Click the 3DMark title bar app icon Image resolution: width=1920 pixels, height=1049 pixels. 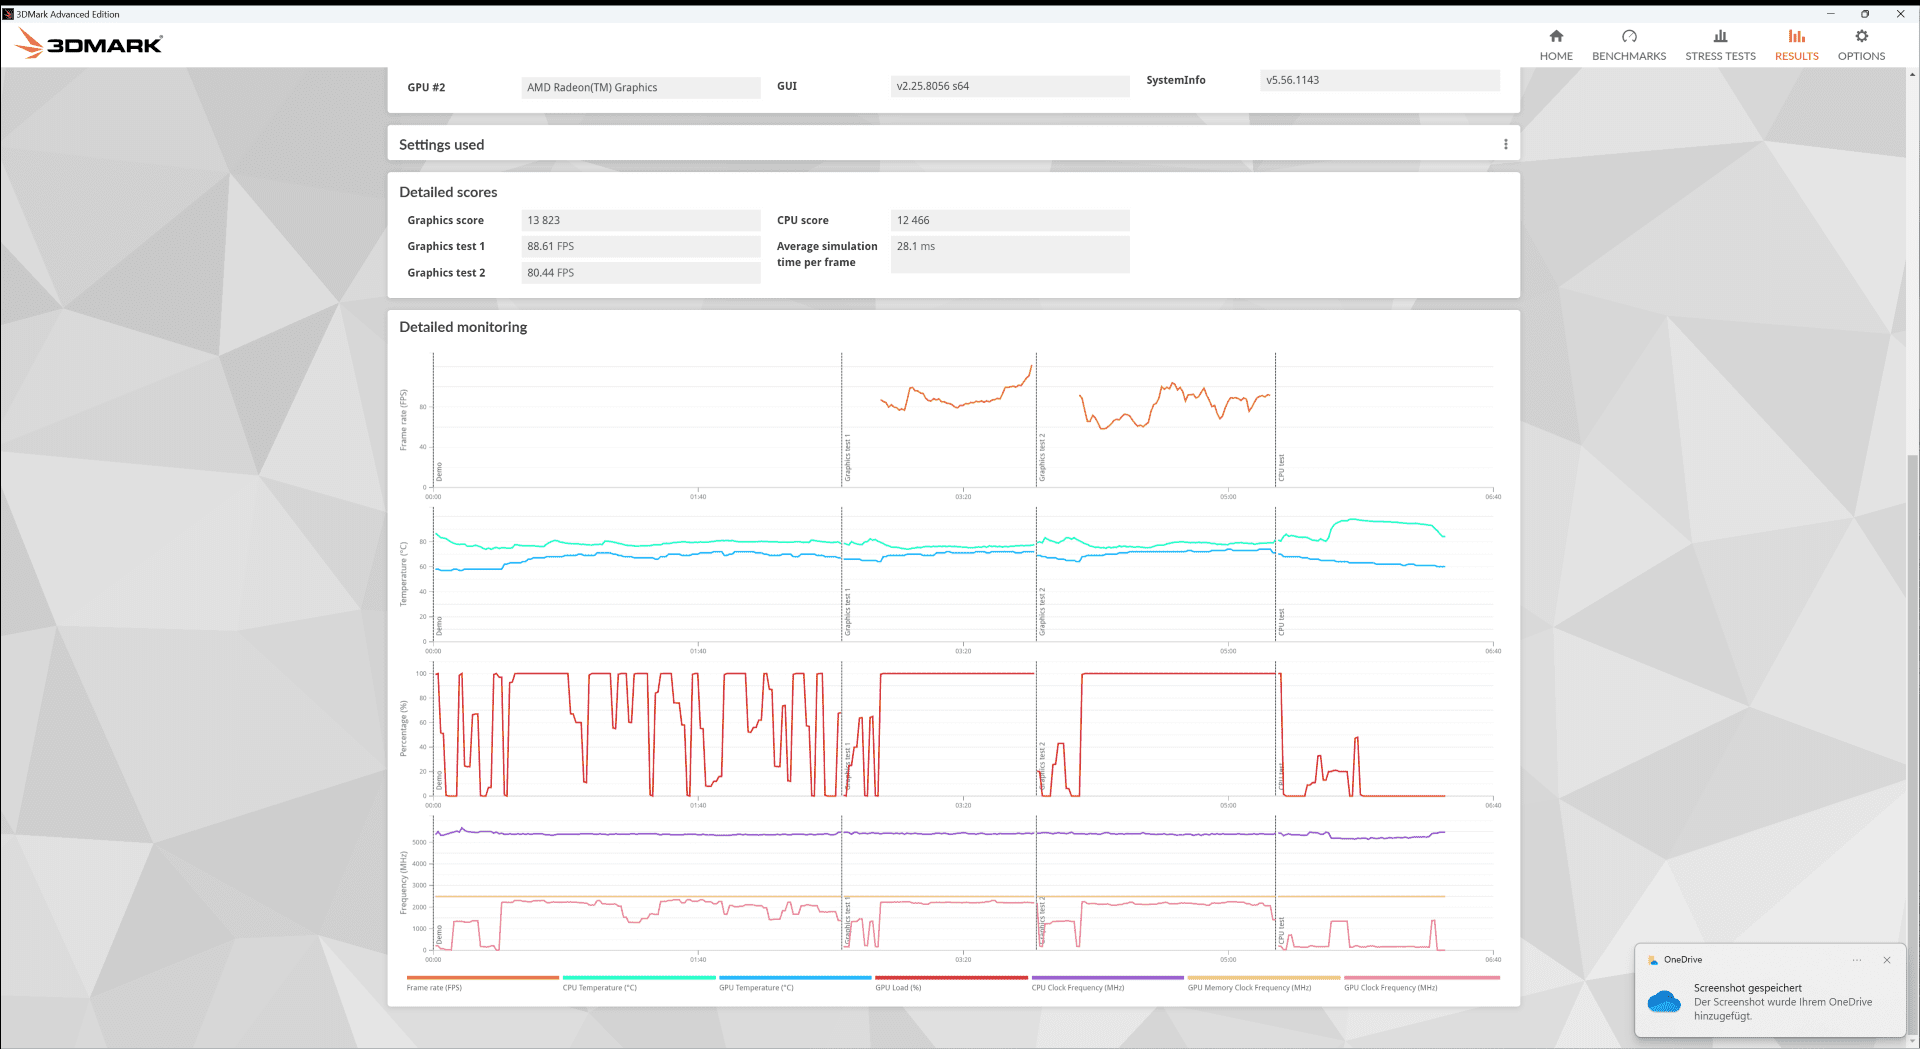pos(8,14)
